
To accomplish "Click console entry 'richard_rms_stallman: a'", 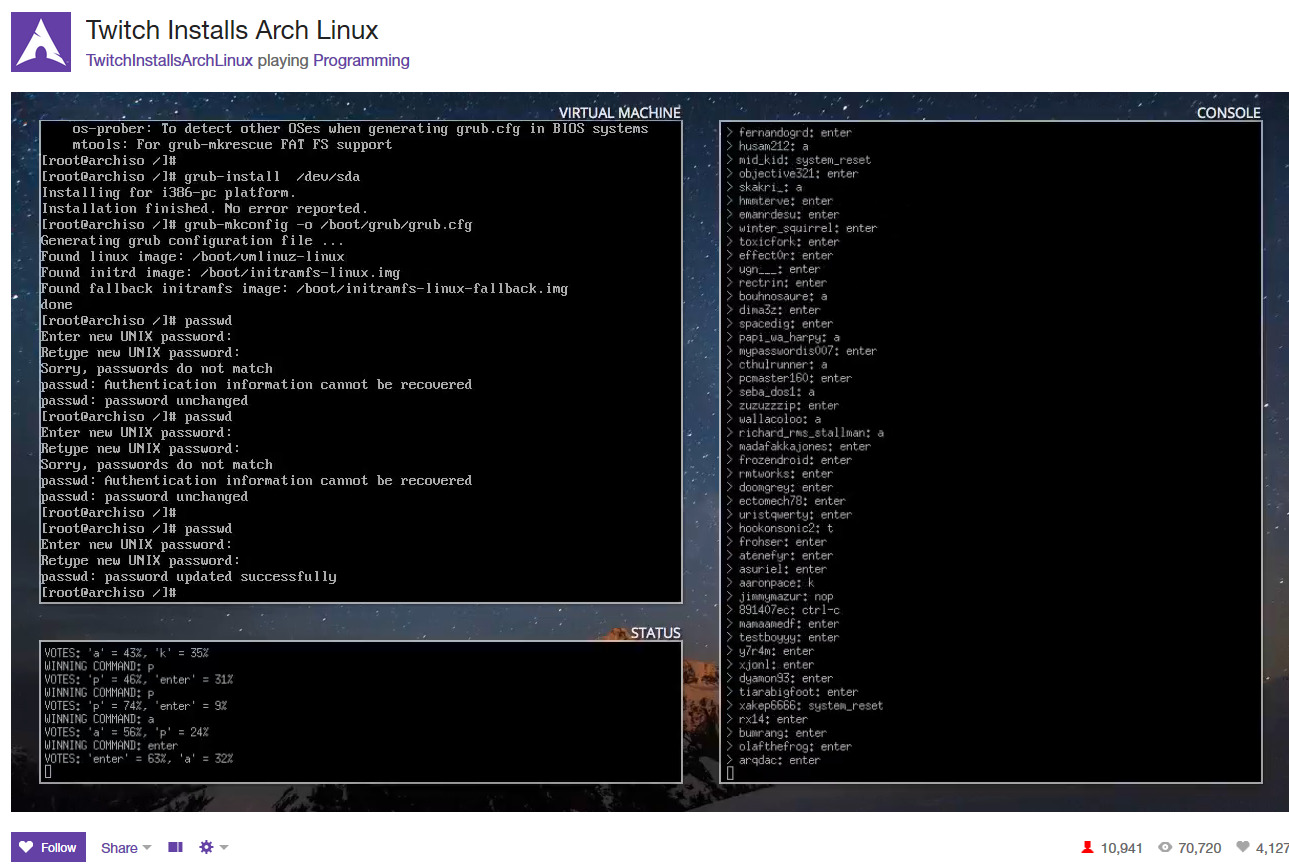I will pyautogui.click(x=805, y=433).
